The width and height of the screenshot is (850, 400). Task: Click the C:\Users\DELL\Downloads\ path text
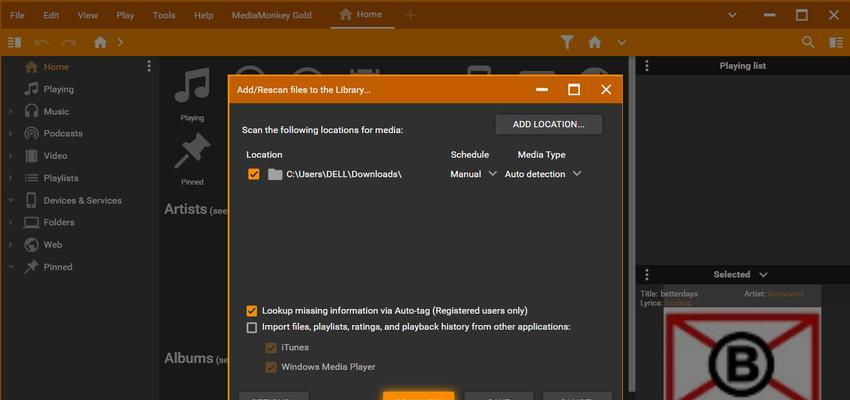pyautogui.click(x=344, y=174)
